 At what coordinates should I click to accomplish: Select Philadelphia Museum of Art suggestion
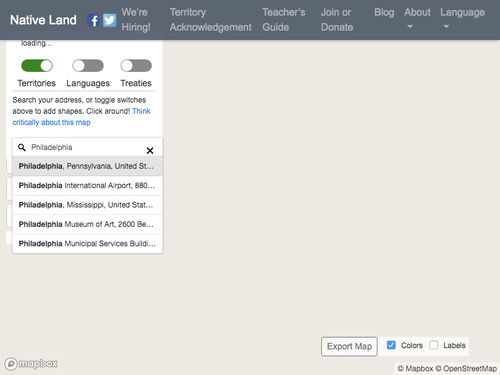[x=87, y=224]
